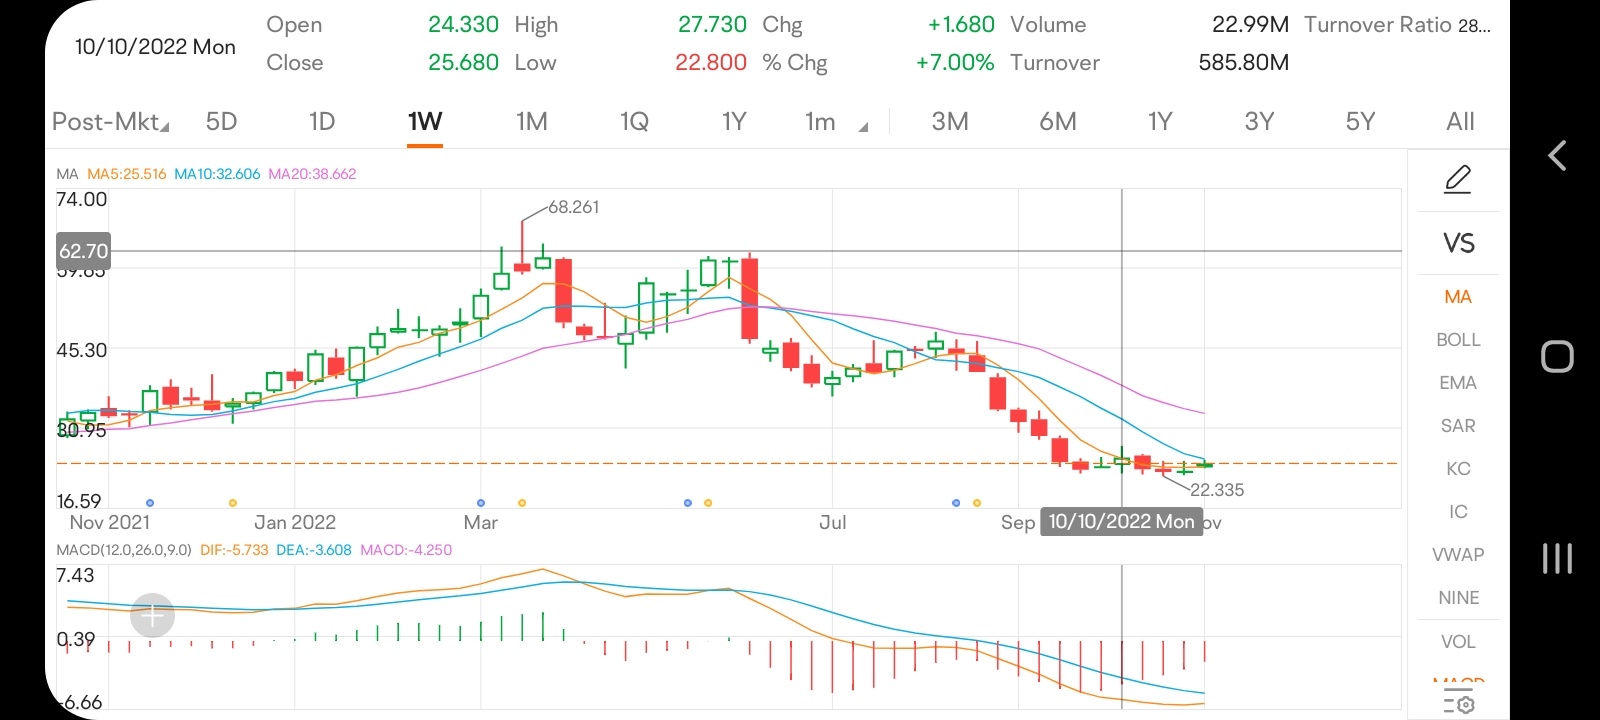This screenshot has width=1600, height=720.
Task: Switch lower panel to VOL
Action: pos(1458,642)
